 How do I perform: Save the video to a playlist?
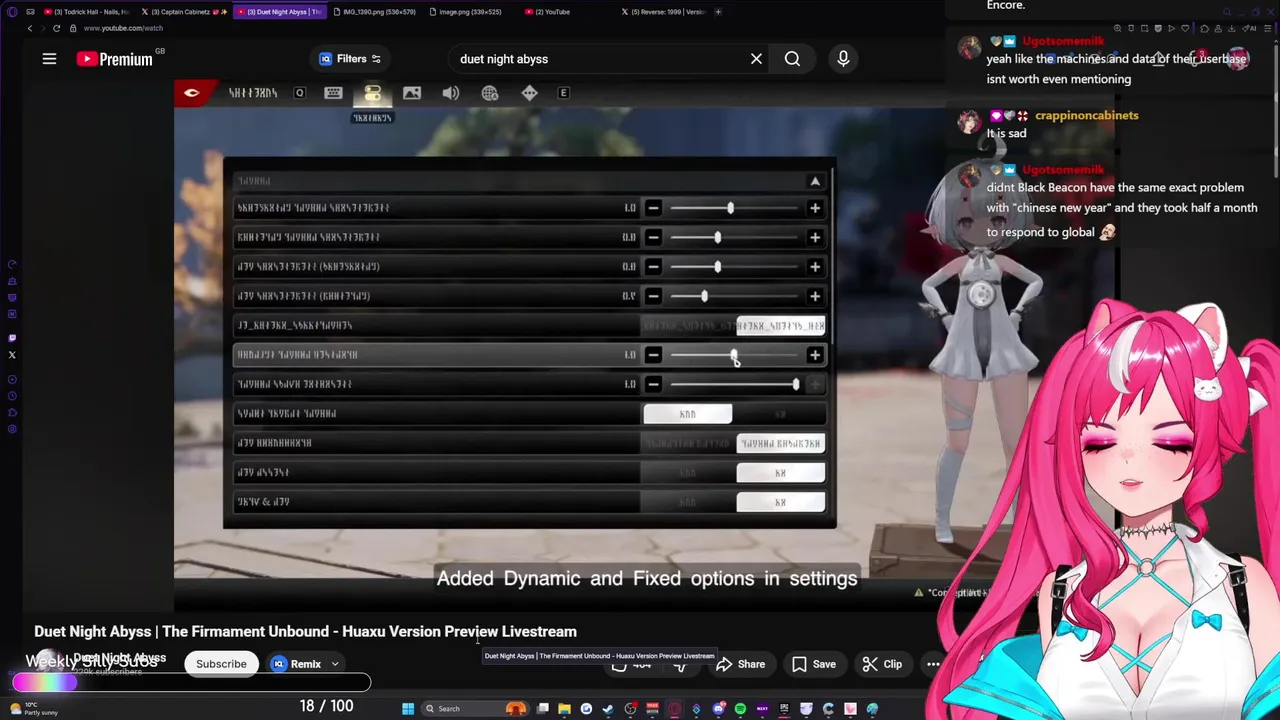814,664
